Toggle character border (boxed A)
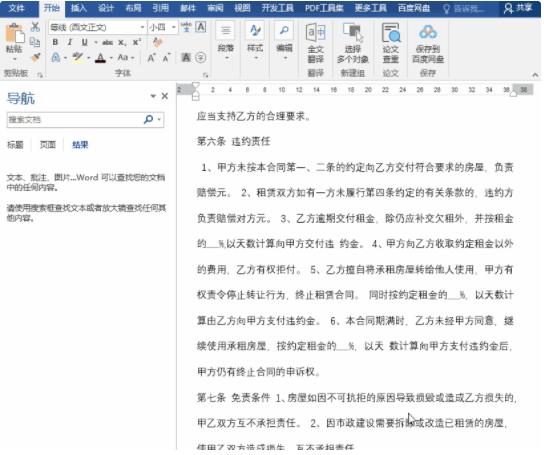Screen dimensions: 544x455 pyautogui.click(x=201, y=27)
